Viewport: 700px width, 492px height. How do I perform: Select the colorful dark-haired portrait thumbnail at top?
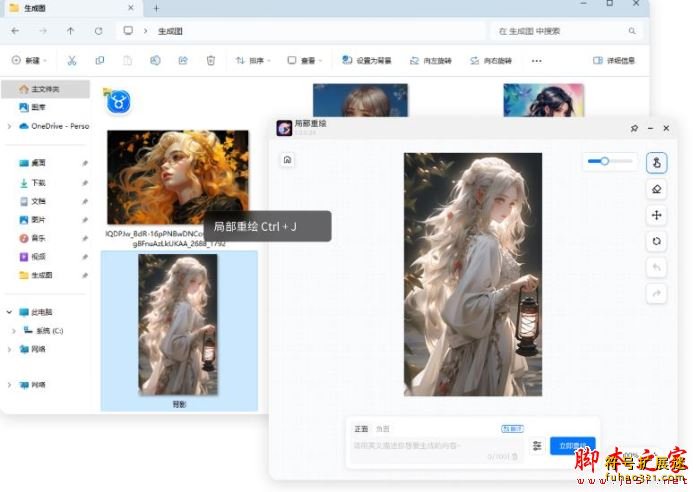click(544, 100)
